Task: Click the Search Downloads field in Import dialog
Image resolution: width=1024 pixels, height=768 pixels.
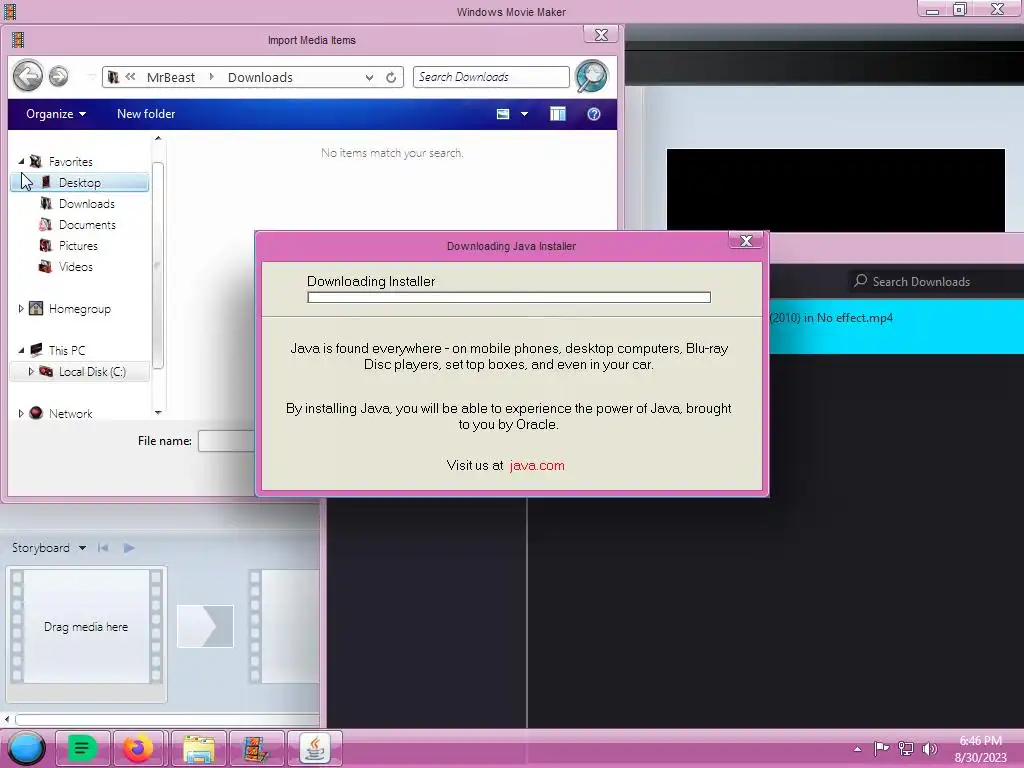Action: [491, 77]
